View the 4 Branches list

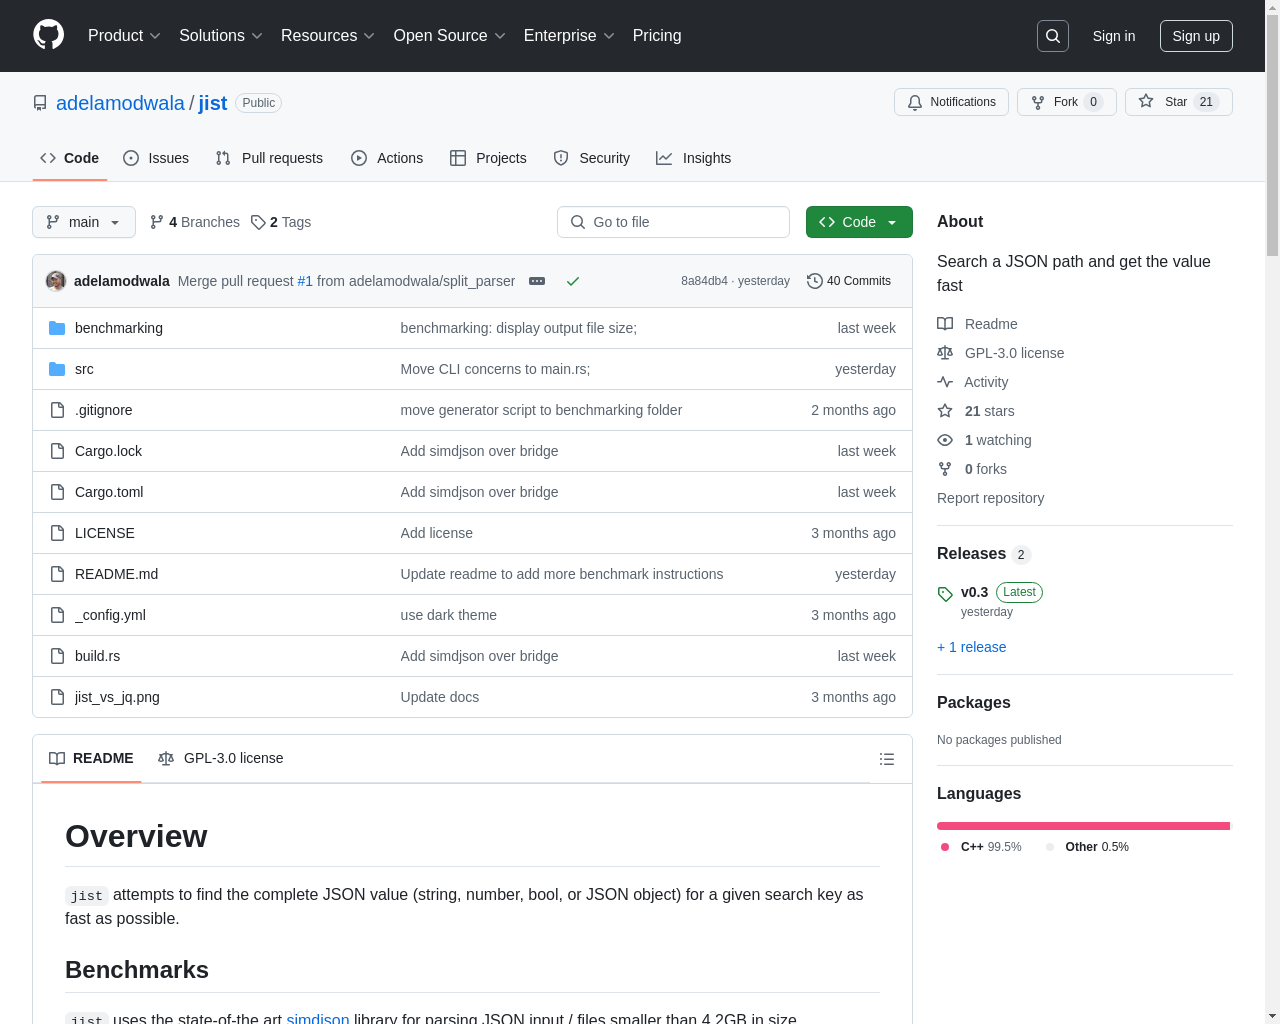(195, 222)
